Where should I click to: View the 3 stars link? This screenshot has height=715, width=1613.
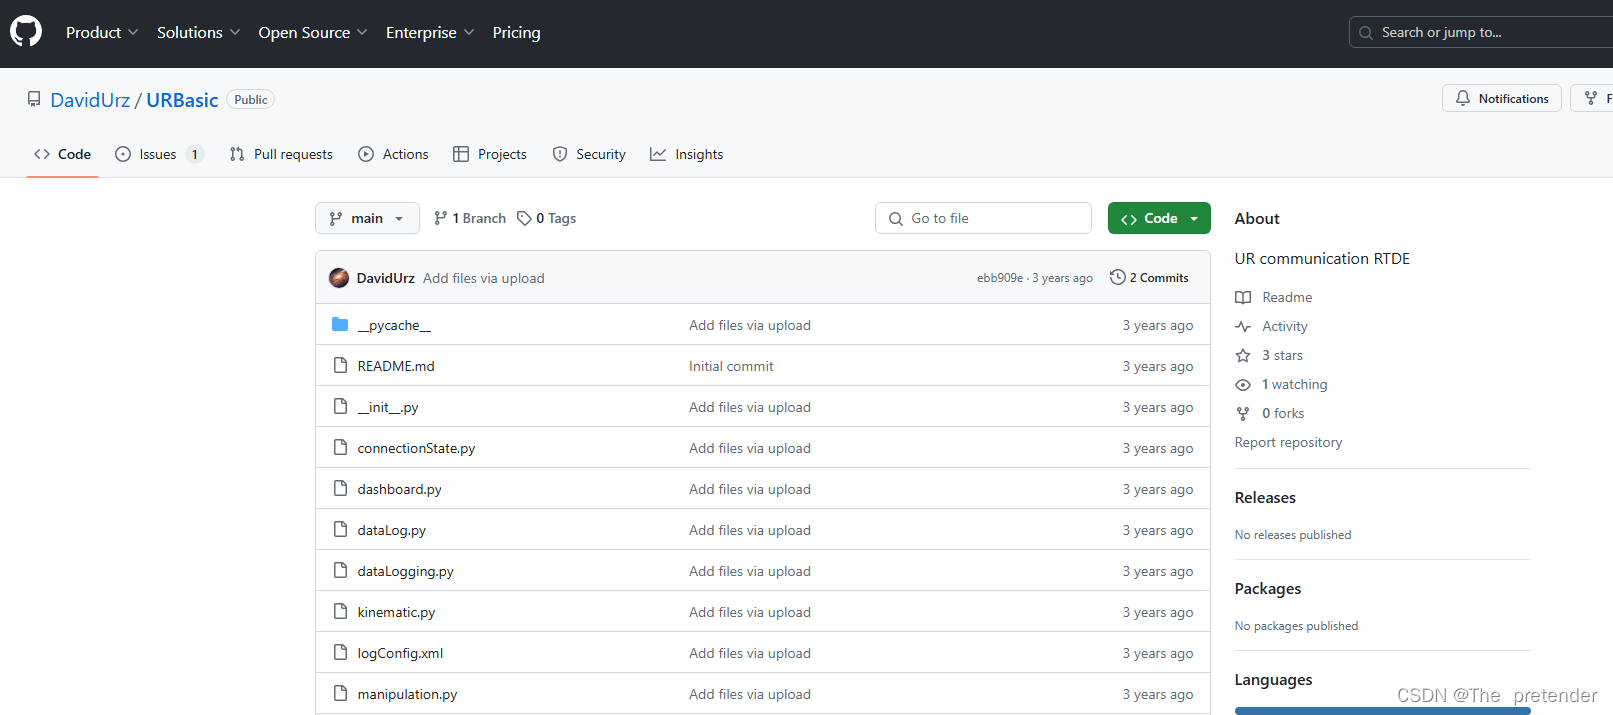(1282, 355)
